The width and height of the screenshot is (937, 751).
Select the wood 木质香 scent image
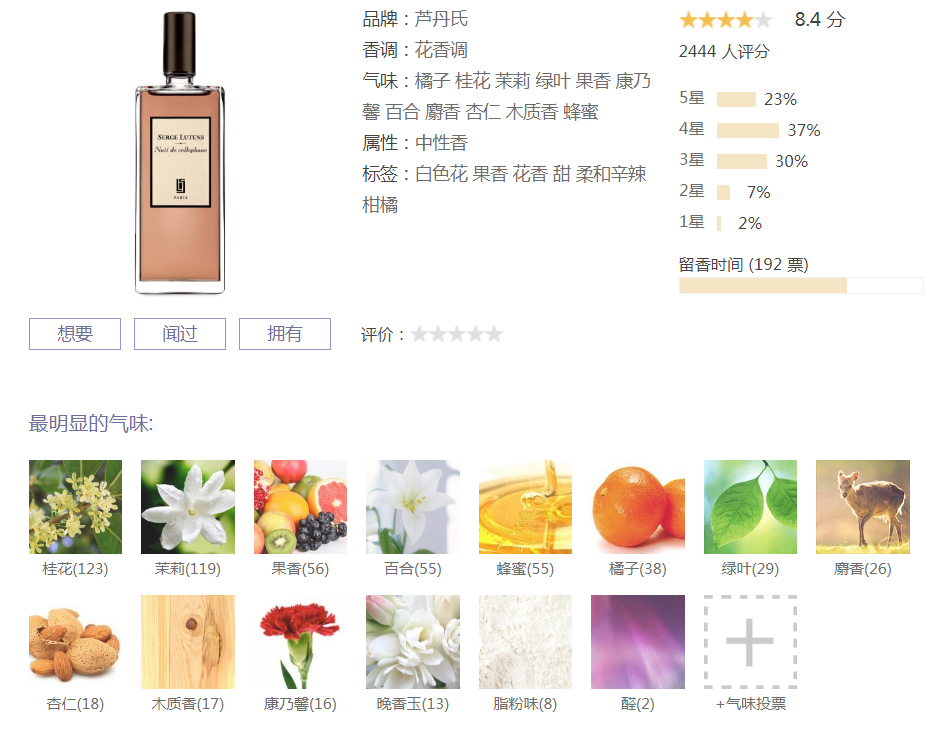click(x=188, y=642)
